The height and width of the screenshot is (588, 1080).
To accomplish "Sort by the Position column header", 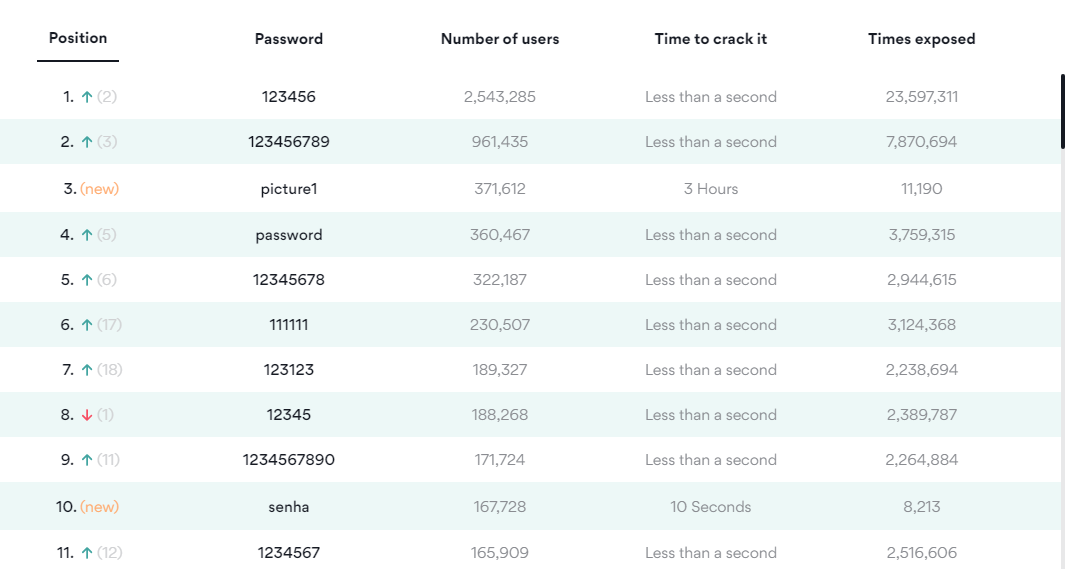I will pyautogui.click(x=78, y=38).
